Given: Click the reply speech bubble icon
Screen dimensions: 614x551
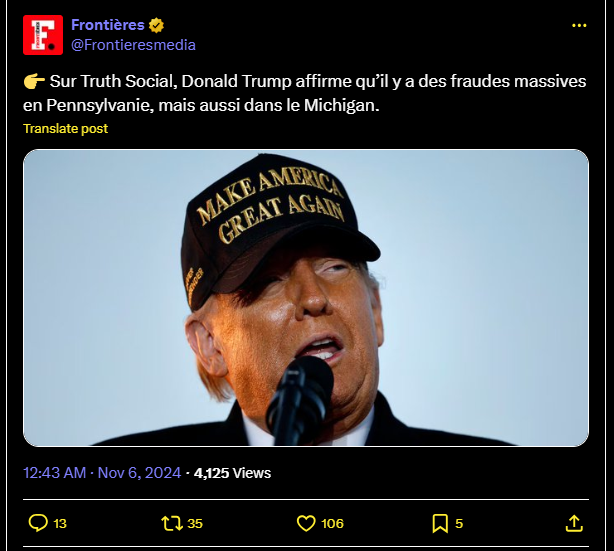Looking at the screenshot, I should [38, 522].
